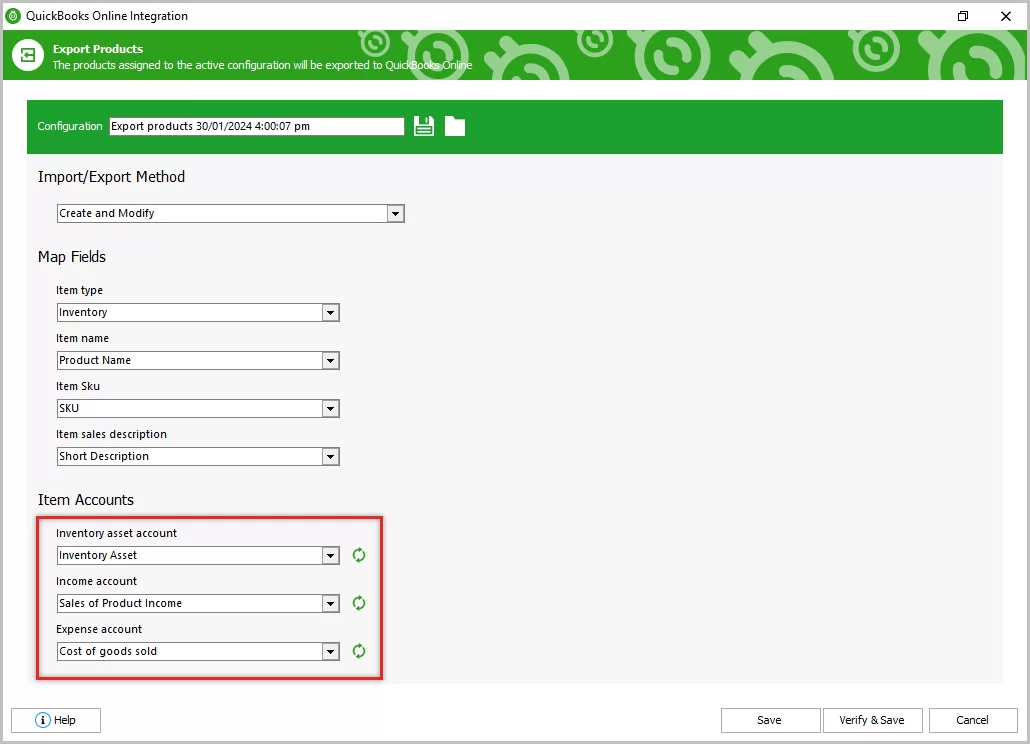Click the Save button
Viewport: 1030px width, 744px height.
[x=770, y=720]
